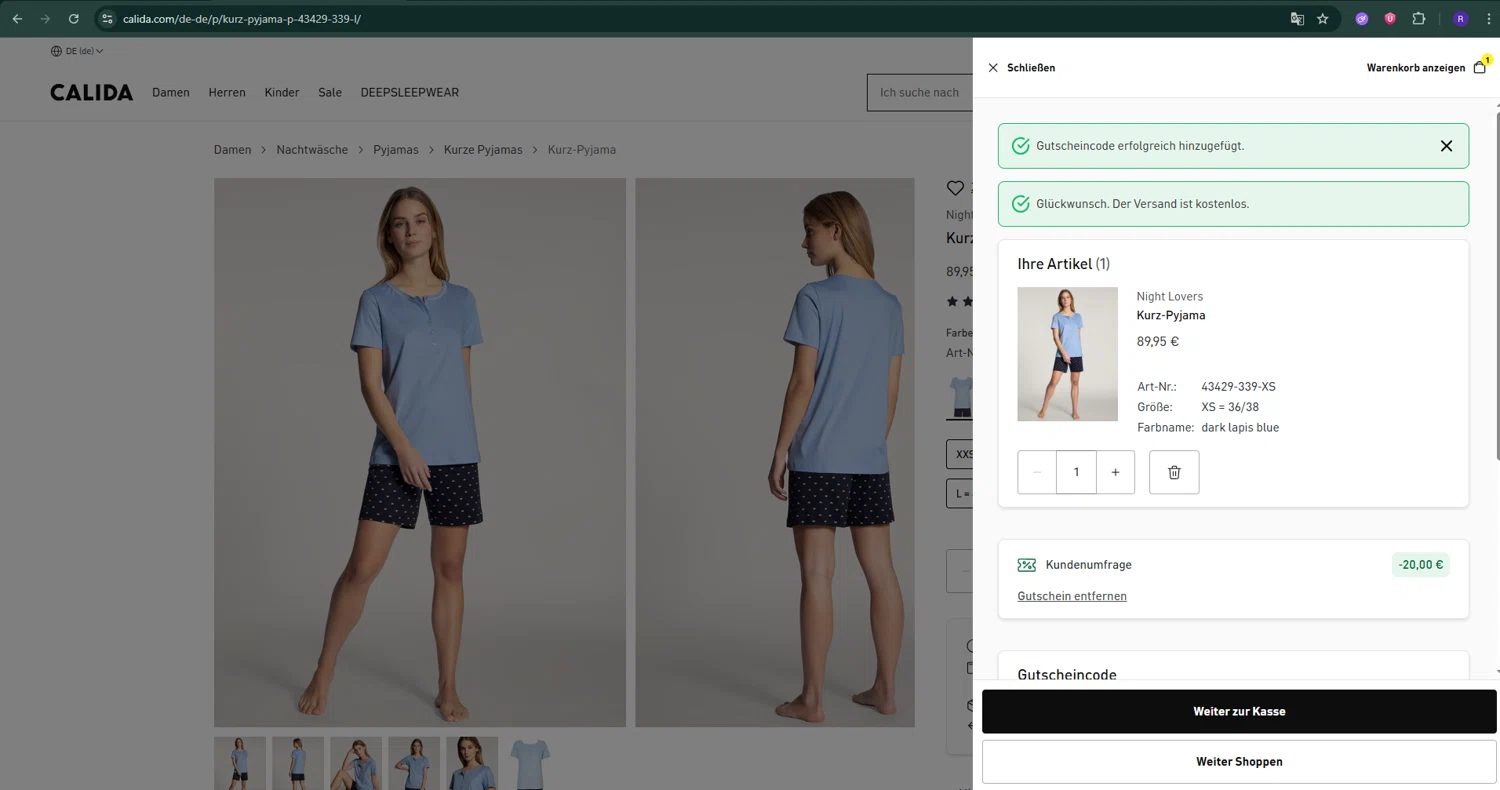Click the article number 43429-339-XS
The height and width of the screenshot is (790, 1500).
point(1238,387)
